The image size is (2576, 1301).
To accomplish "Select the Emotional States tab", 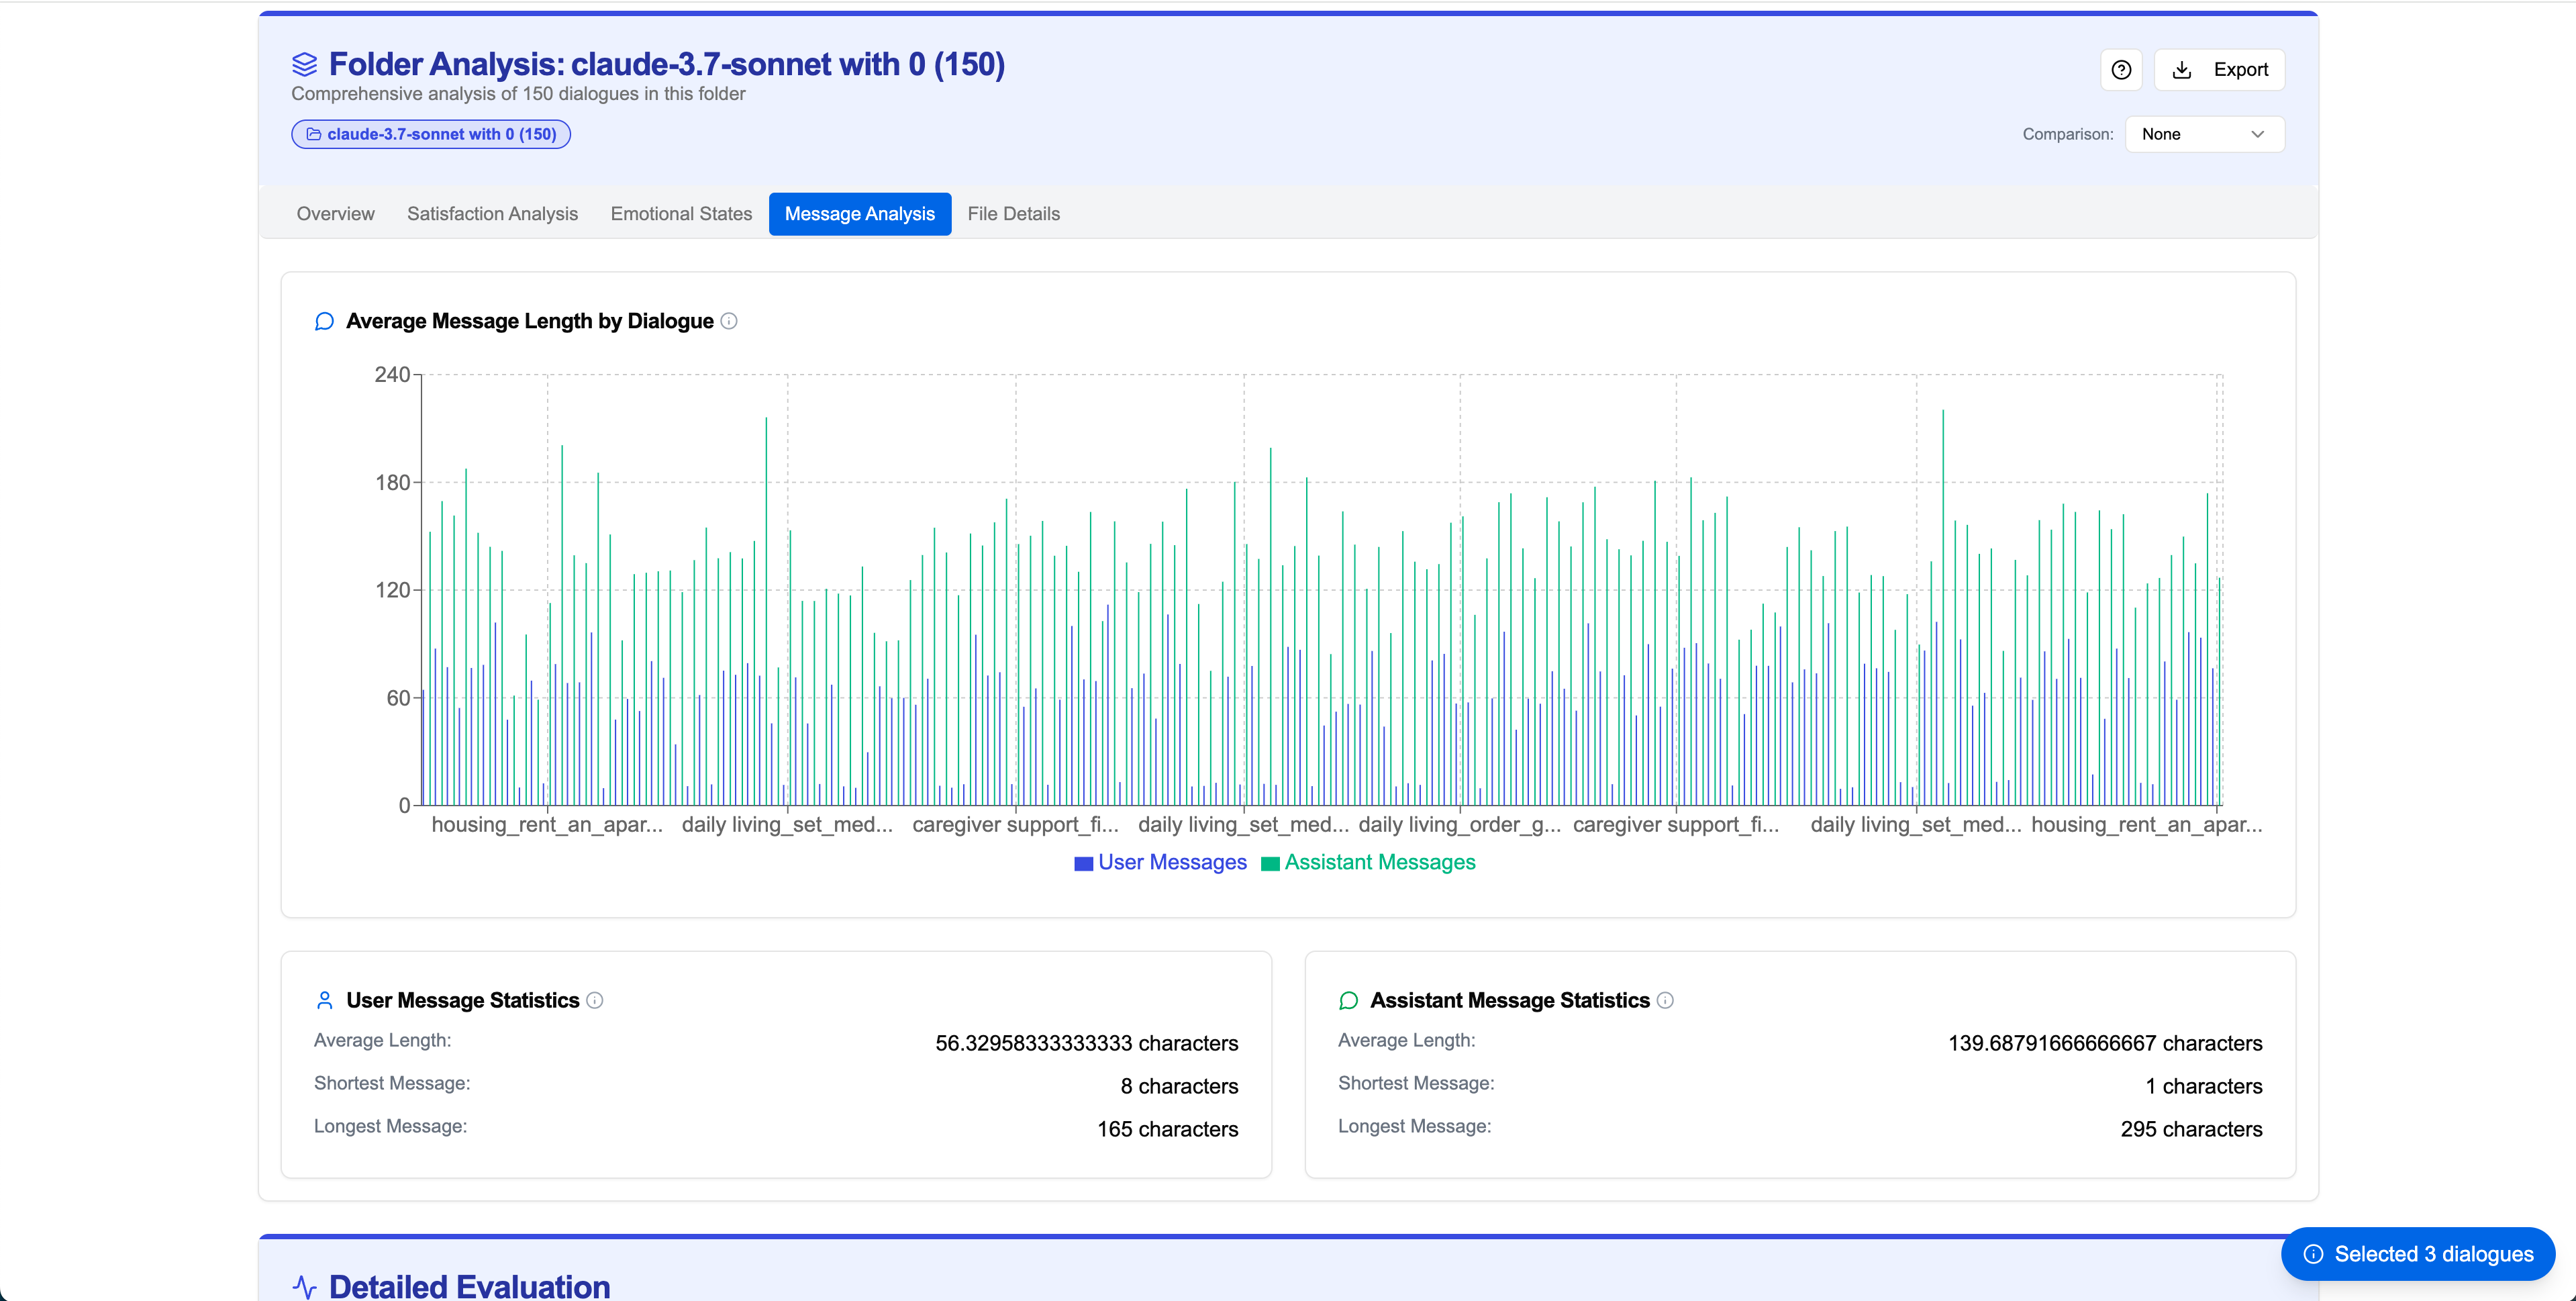I will pos(681,214).
